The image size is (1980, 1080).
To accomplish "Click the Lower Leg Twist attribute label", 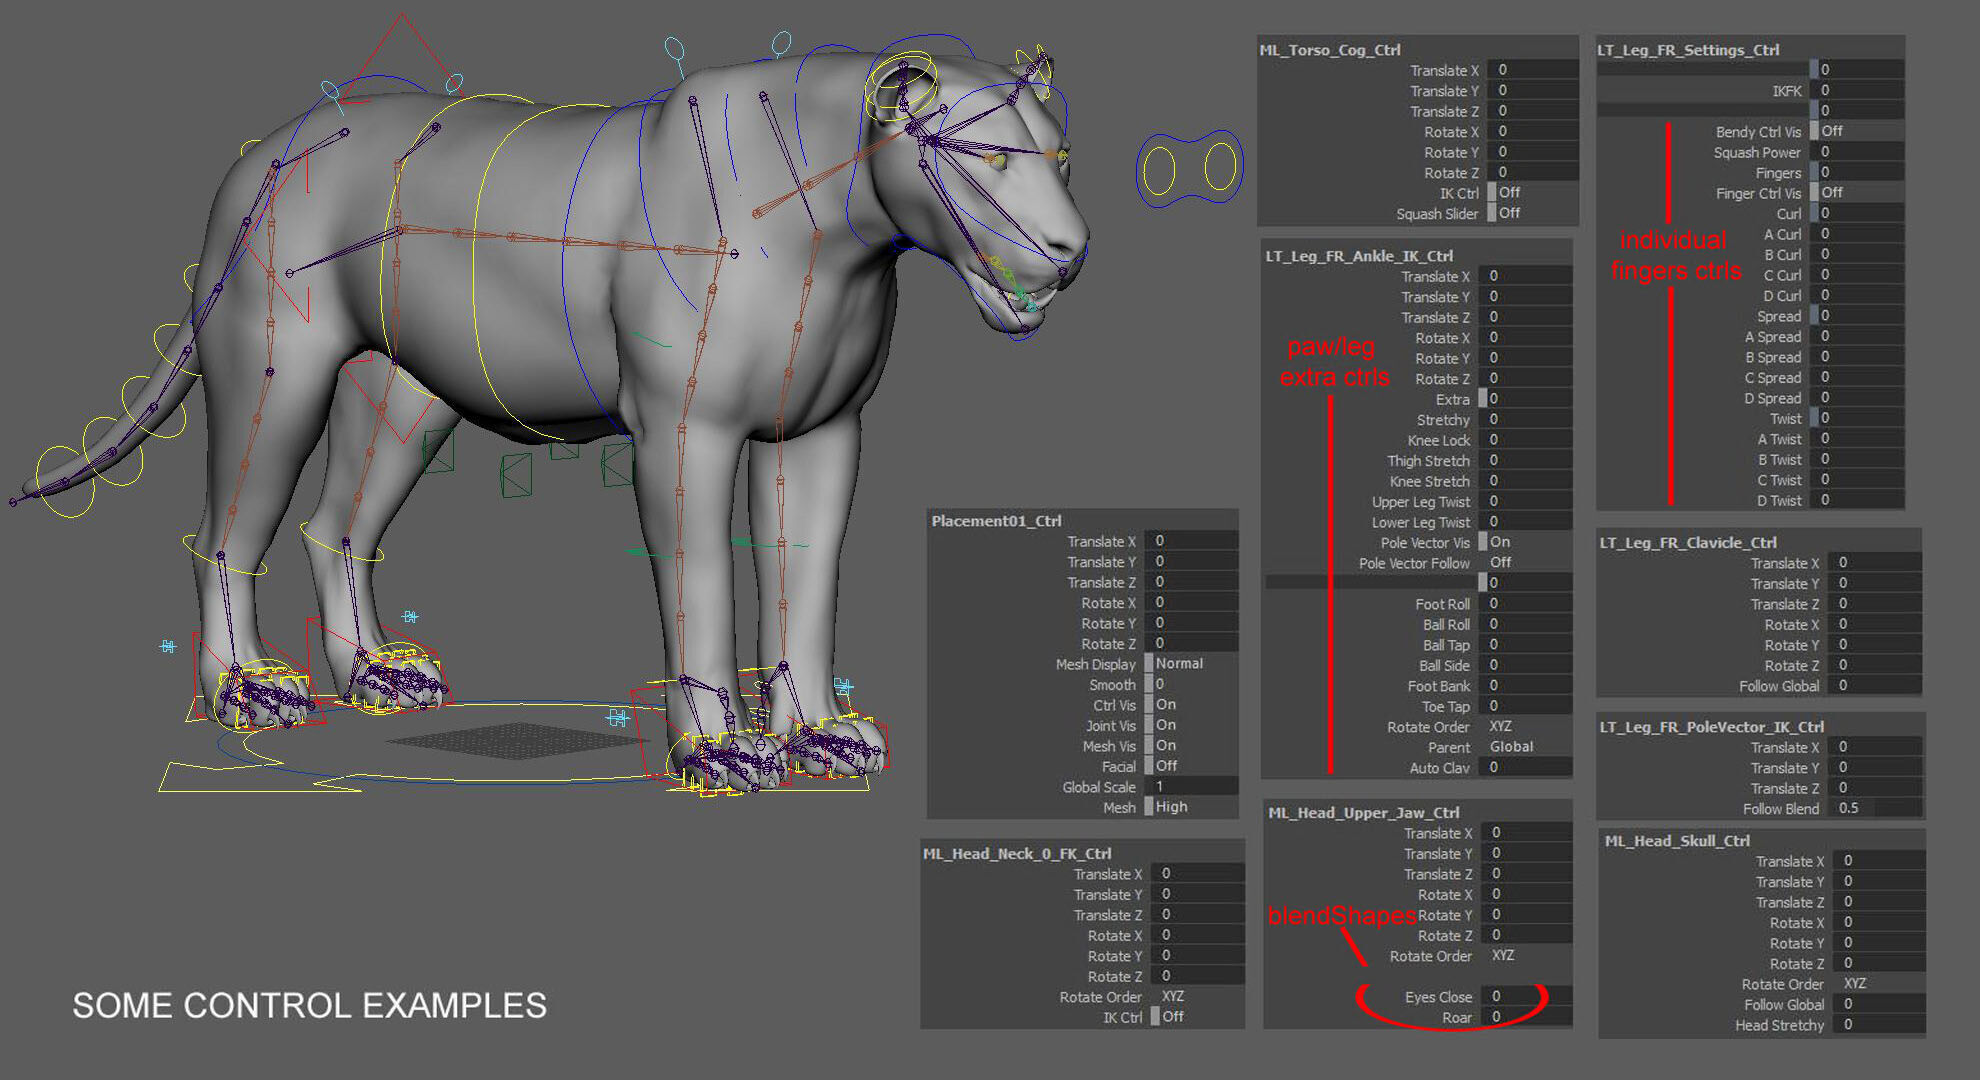I will (x=1421, y=522).
